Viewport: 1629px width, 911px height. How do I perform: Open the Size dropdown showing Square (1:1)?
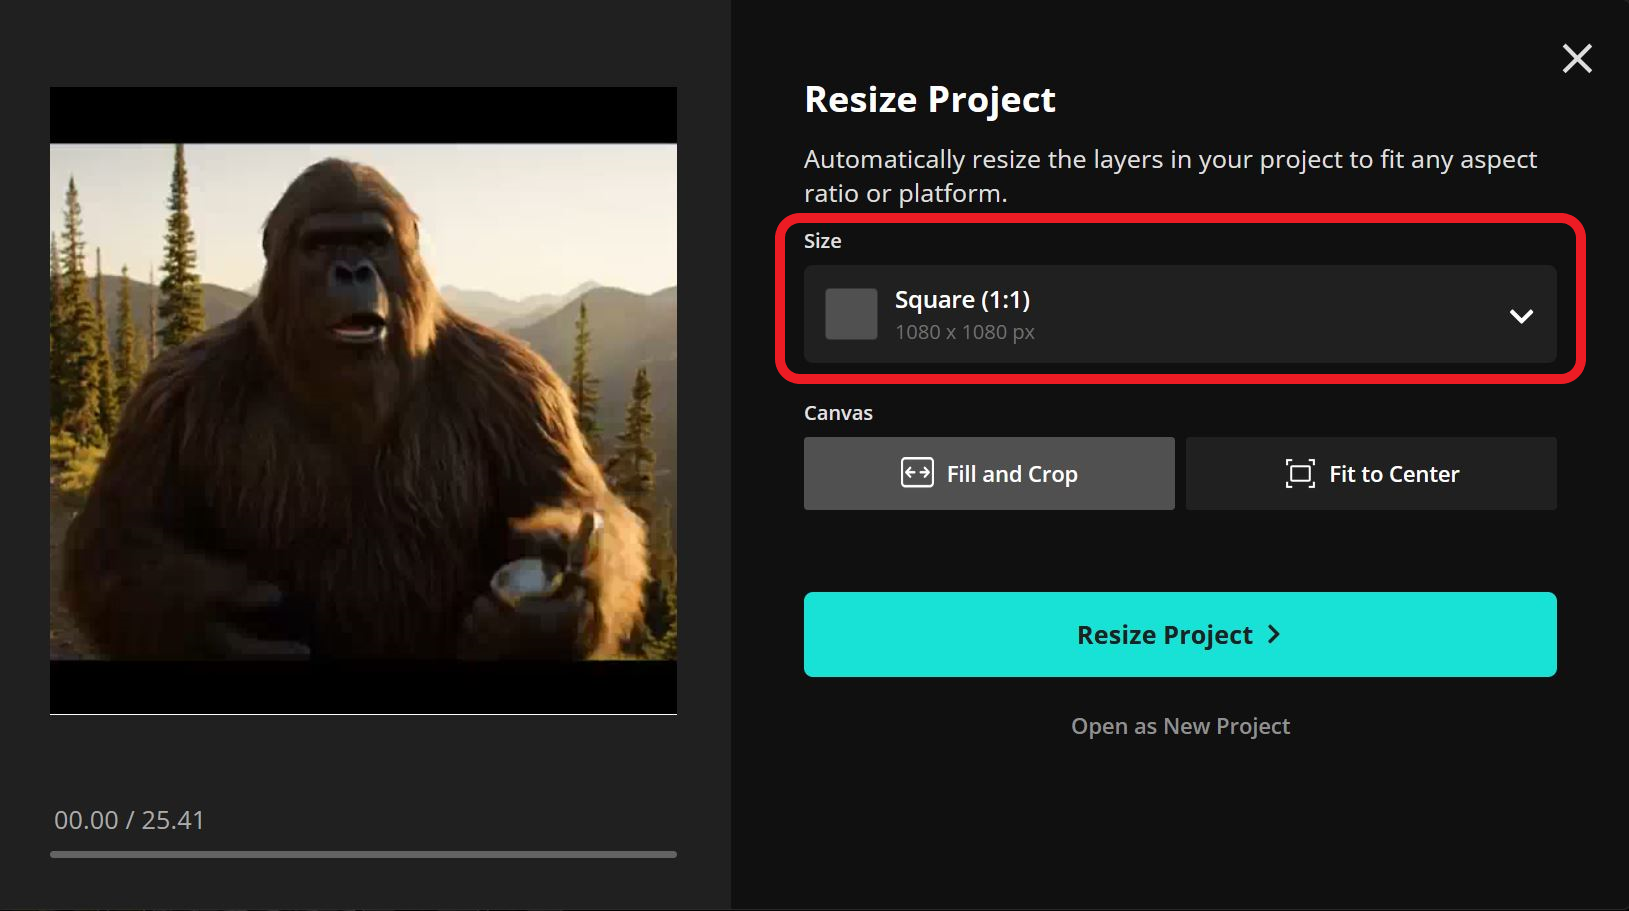[1180, 314]
